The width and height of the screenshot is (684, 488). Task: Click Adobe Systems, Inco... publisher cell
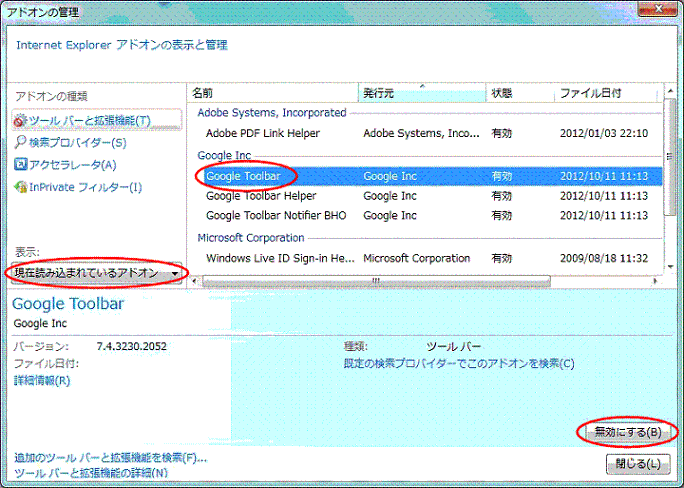(x=421, y=133)
